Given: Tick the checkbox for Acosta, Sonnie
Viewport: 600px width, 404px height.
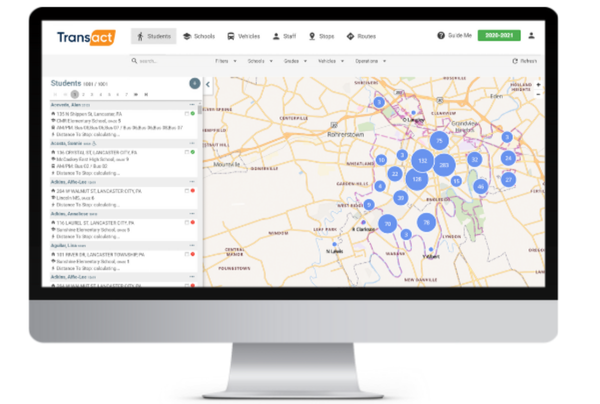Looking at the screenshot, I should pos(187,152).
